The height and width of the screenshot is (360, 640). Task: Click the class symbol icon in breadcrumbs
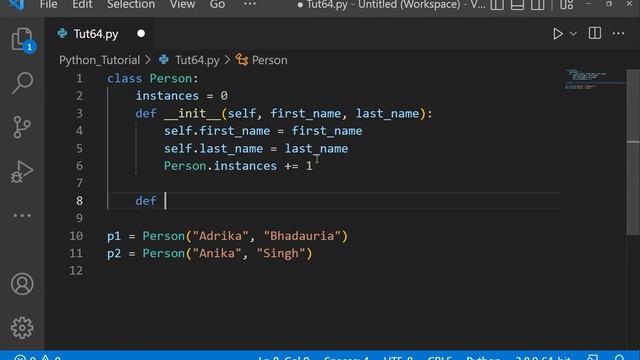242,60
